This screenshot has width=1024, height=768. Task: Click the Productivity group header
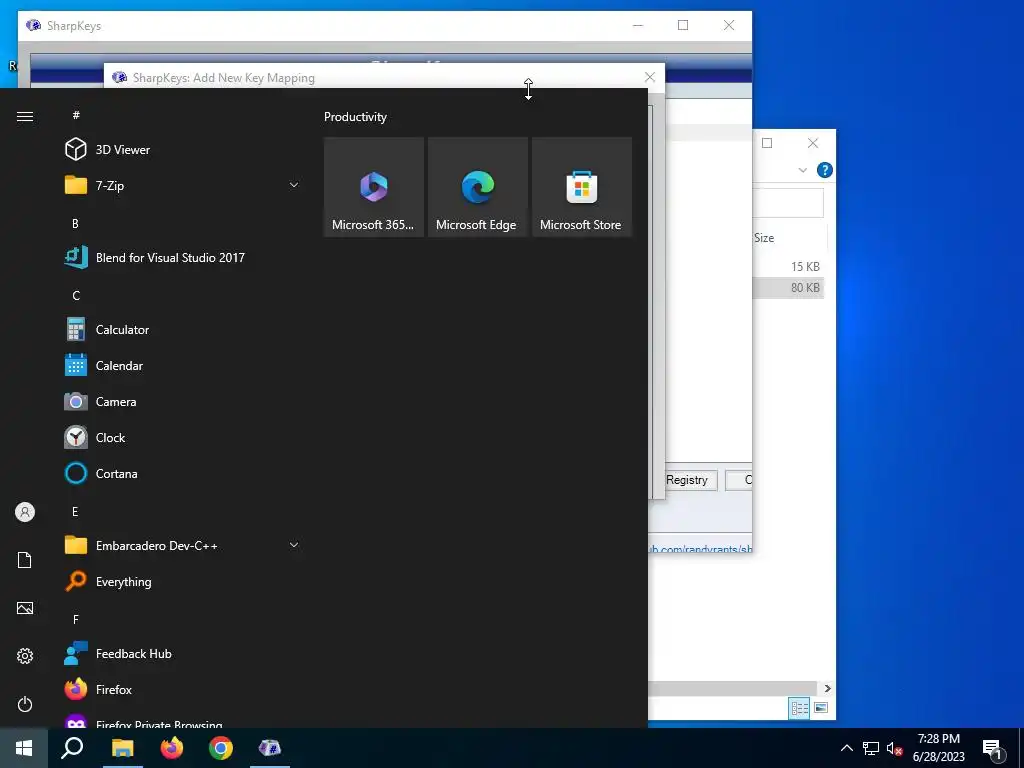355,117
